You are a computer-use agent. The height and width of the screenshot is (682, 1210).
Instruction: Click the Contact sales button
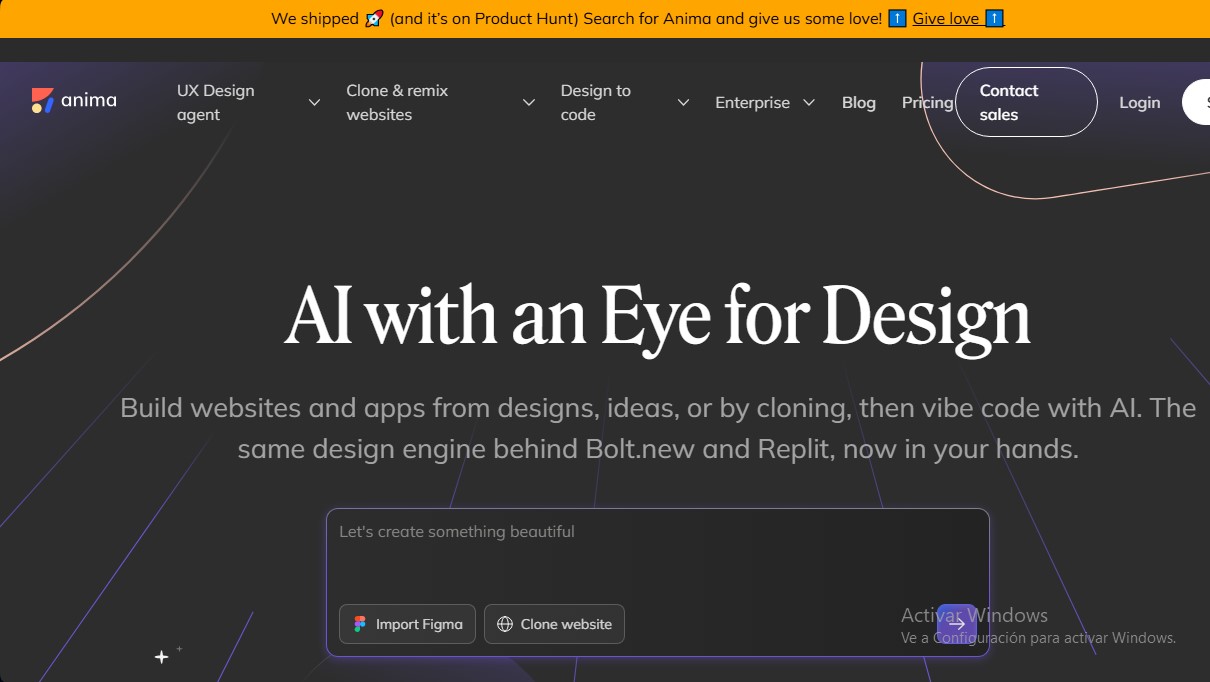1026,102
